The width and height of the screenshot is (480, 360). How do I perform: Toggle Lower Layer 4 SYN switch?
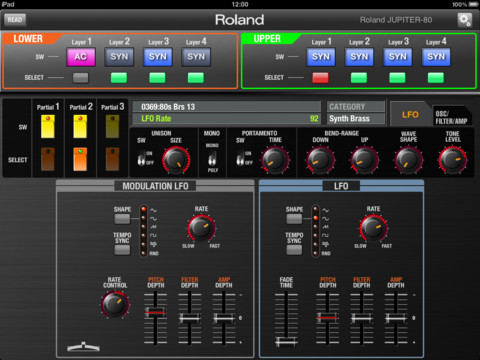[196, 57]
